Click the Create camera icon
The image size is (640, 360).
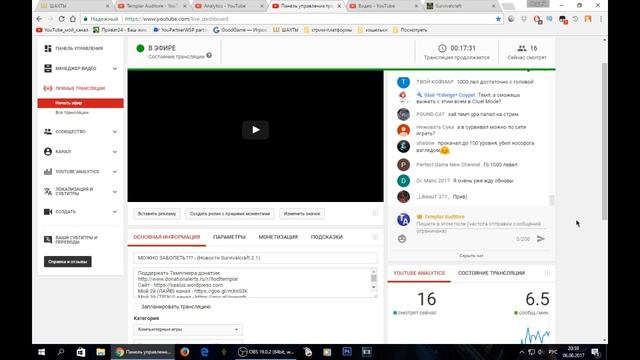click(x=48, y=211)
